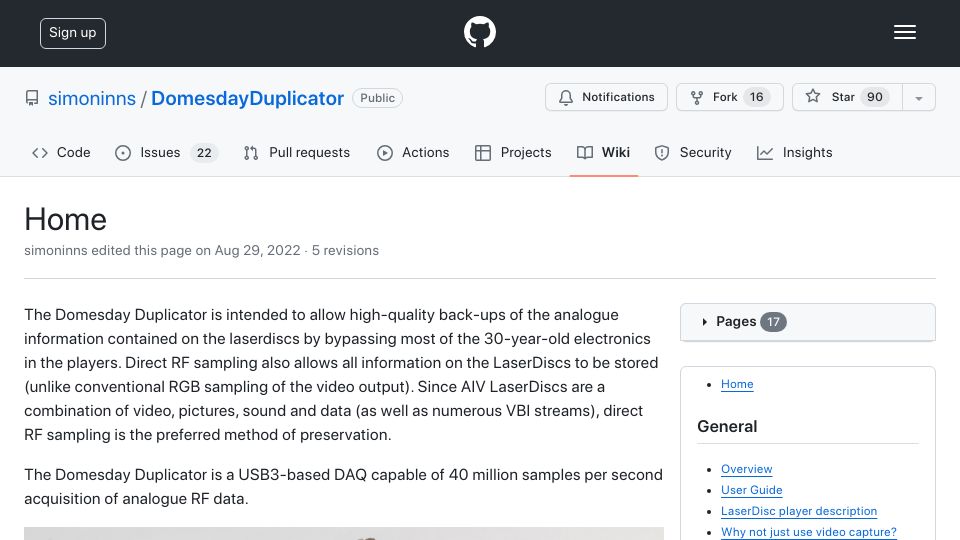Click the General sidebar heading
Viewport: 960px width, 540px height.
coord(727,426)
